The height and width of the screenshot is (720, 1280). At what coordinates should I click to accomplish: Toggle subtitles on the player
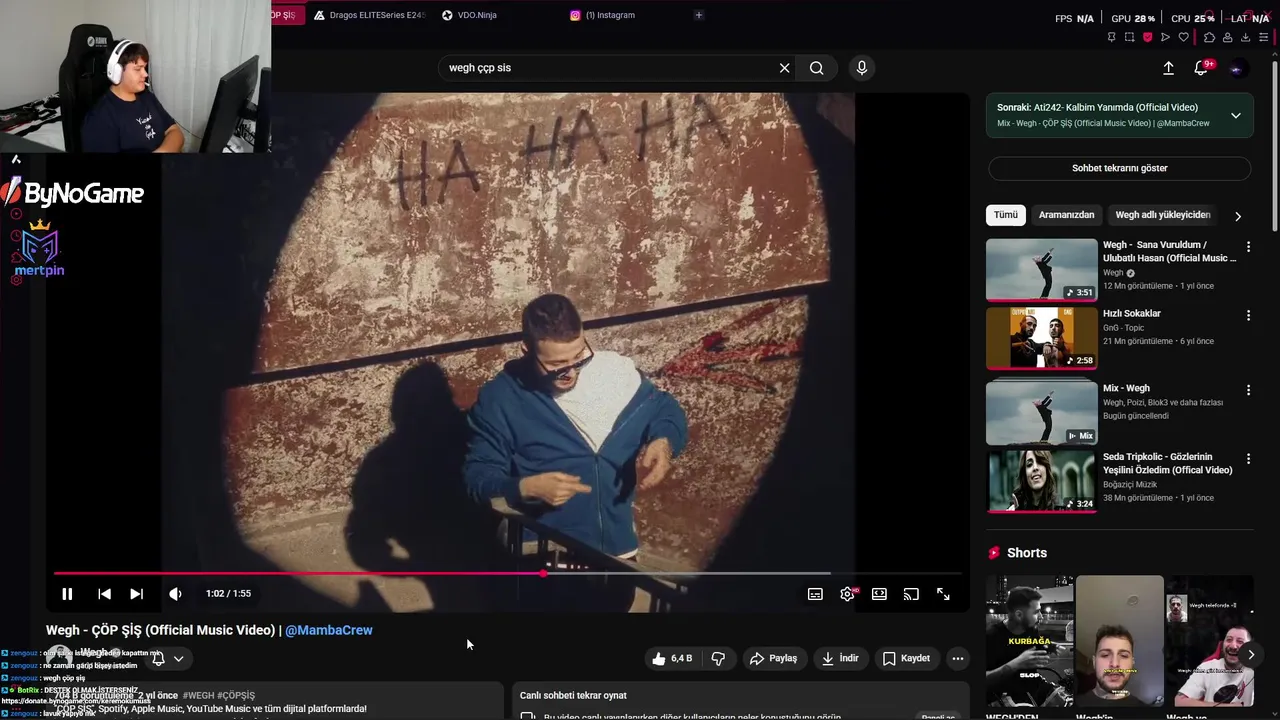click(x=815, y=594)
